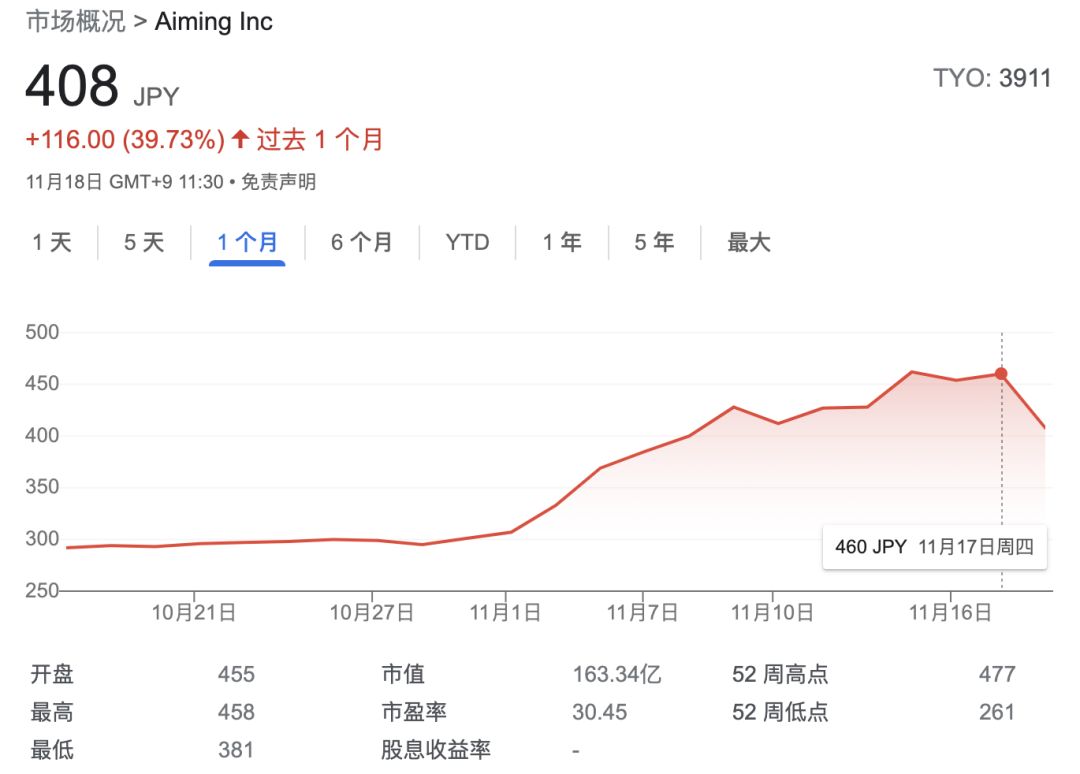Show the 最大 full history range
1080x774 pixels.
[749, 242]
